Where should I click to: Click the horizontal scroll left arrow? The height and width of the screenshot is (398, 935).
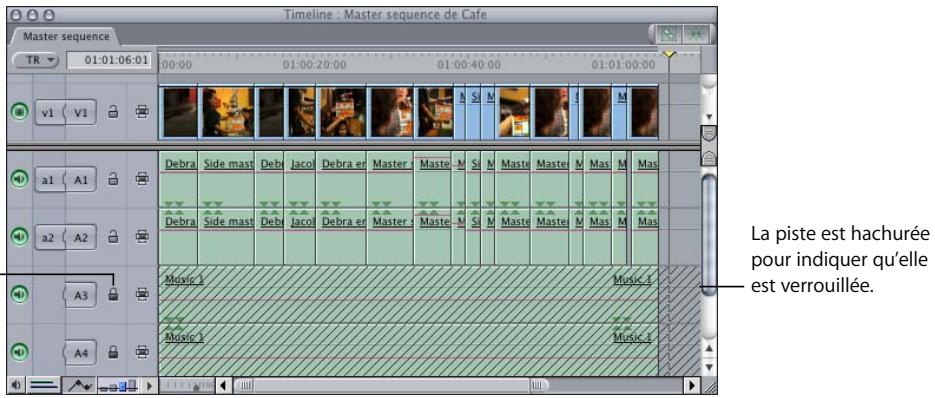pos(223,385)
